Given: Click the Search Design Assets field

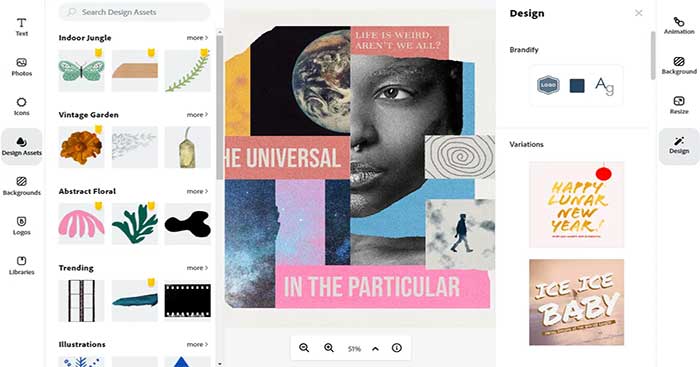Looking at the screenshot, I should (x=134, y=12).
